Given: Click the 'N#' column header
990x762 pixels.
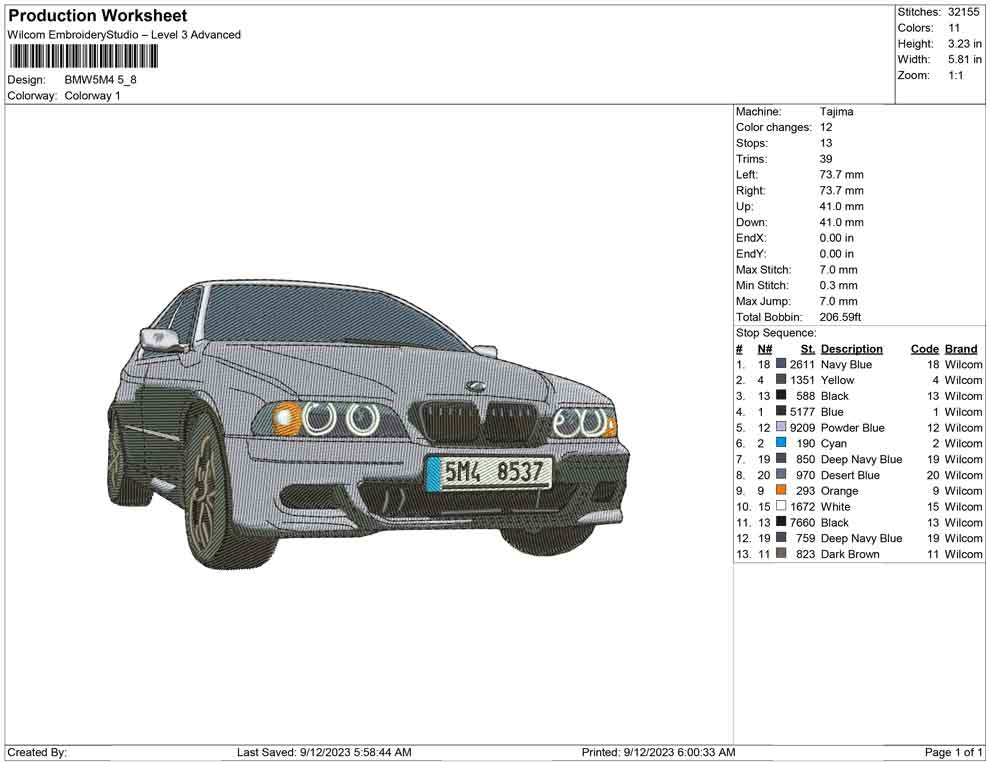Looking at the screenshot, I should pos(765,349).
